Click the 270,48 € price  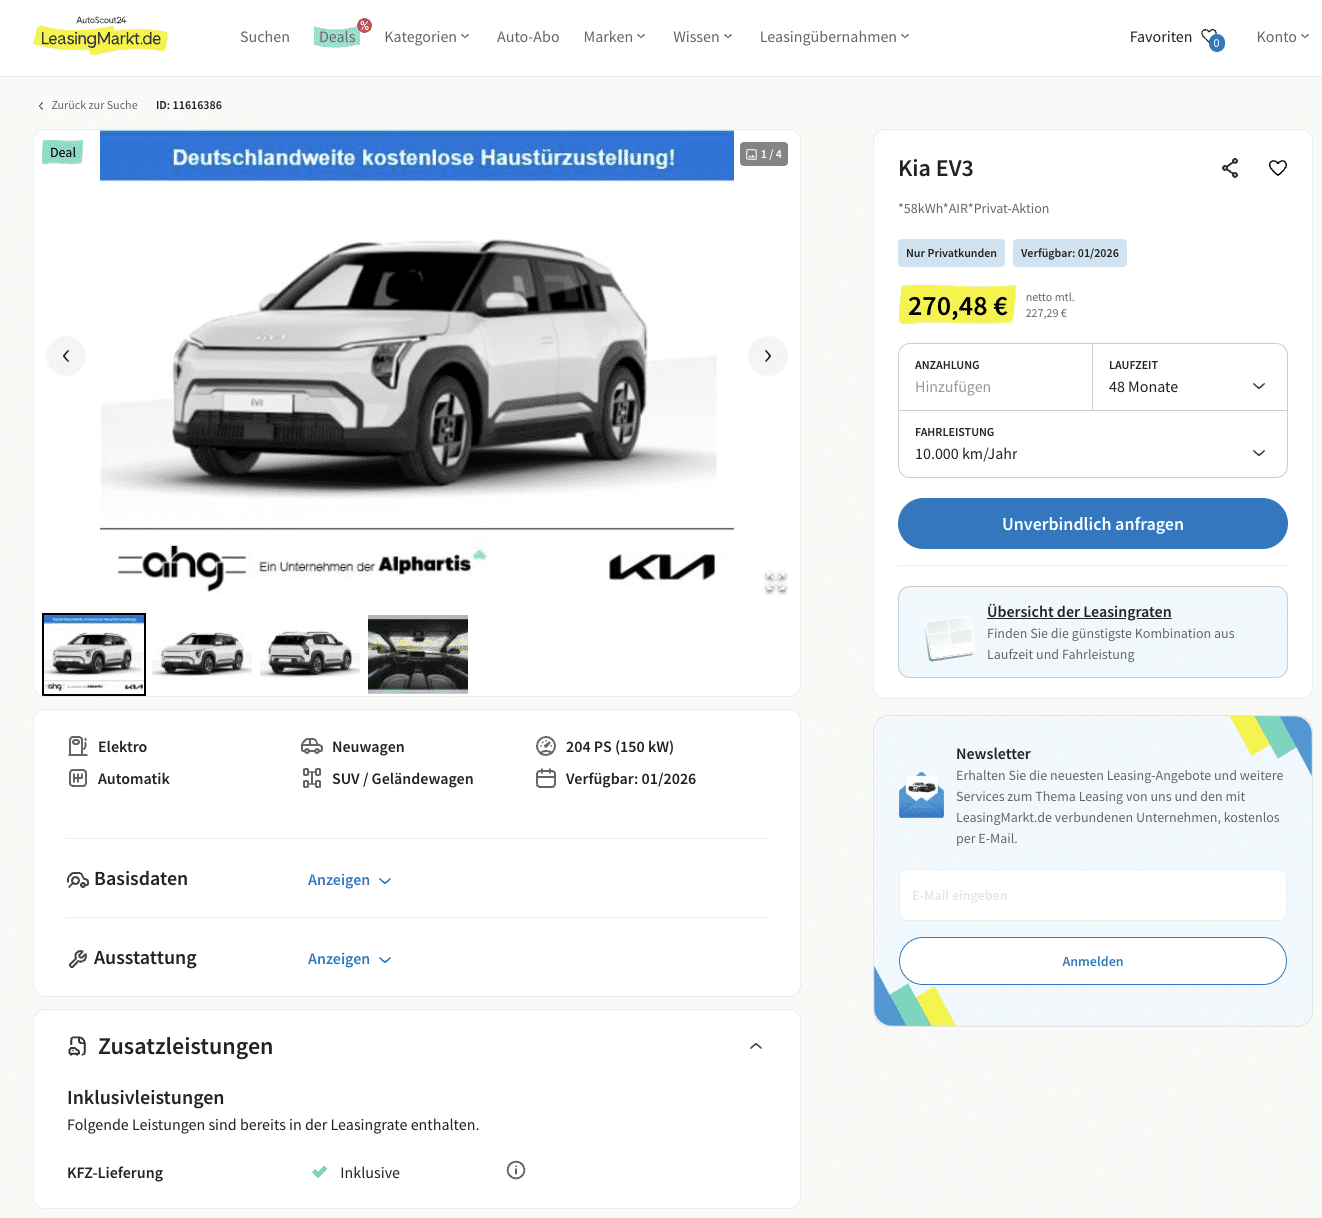point(957,306)
